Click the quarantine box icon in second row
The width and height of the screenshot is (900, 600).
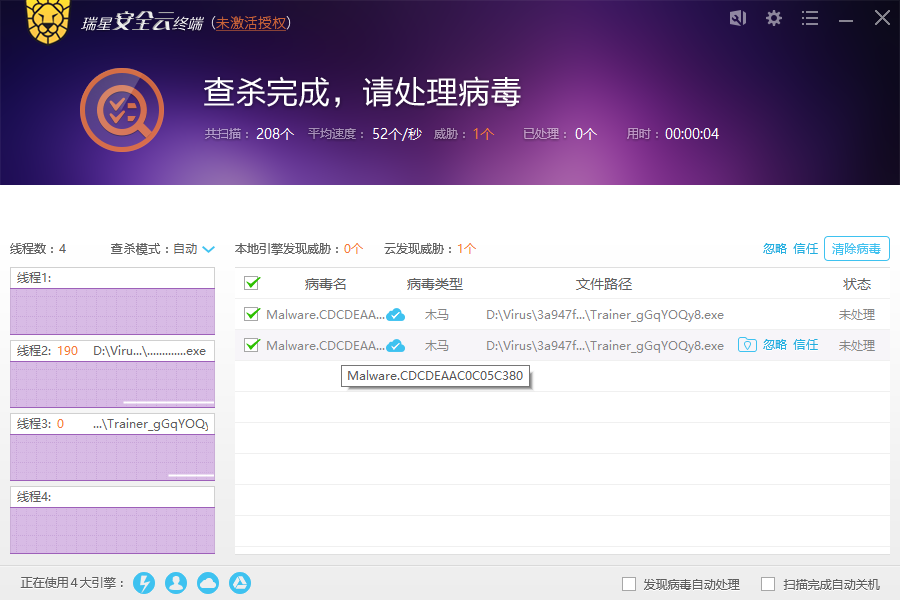(747, 345)
